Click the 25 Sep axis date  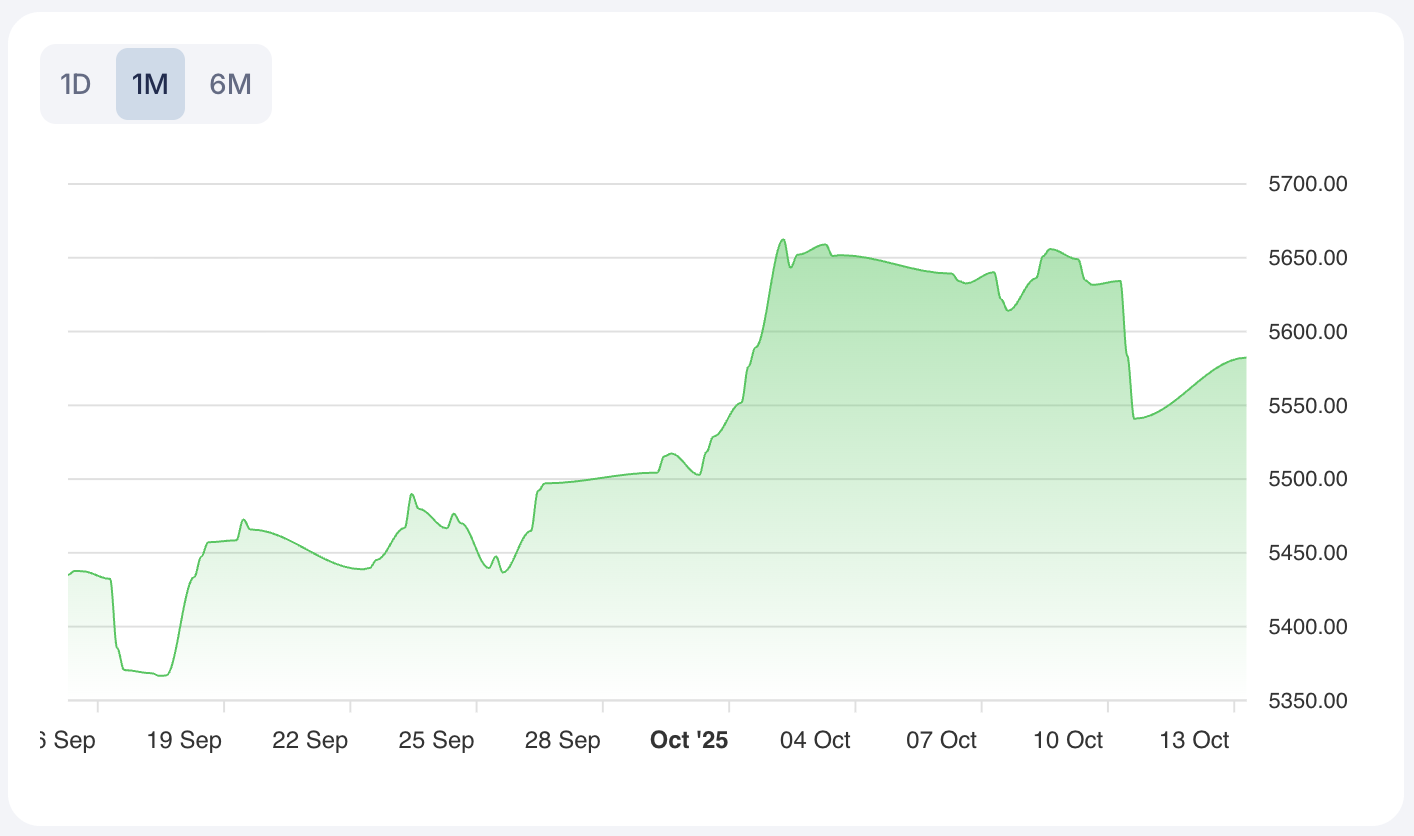pos(437,741)
